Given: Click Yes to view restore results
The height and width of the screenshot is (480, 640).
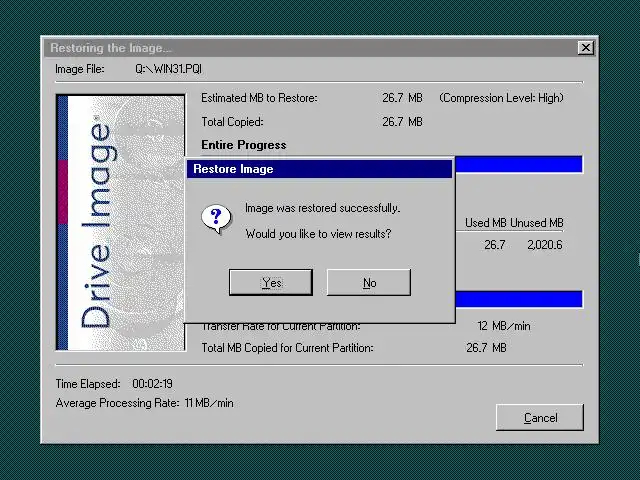Looking at the screenshot, I should (x=271, y=282).
